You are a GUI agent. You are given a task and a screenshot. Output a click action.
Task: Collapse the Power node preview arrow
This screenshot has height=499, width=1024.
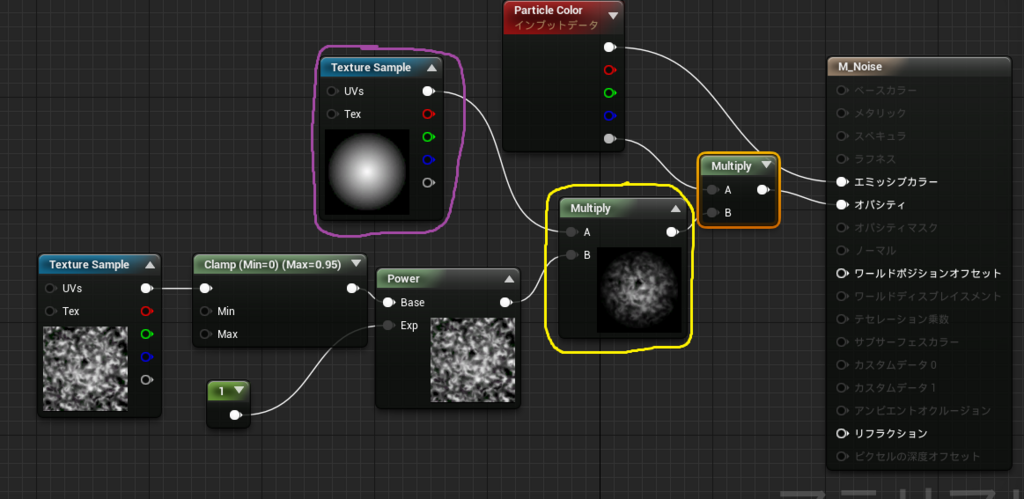tap(509, 279)
